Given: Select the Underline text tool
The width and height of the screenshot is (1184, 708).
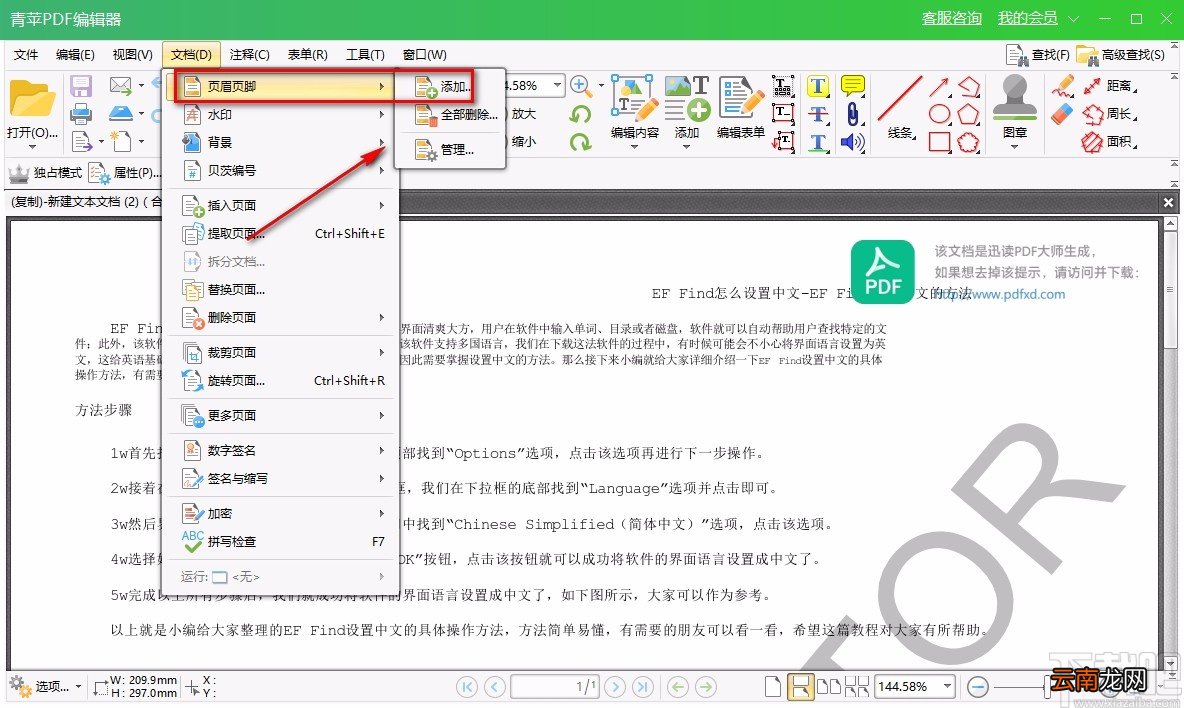Looking at the screenshot, I should pyautogui.click(x=818, y=143).
